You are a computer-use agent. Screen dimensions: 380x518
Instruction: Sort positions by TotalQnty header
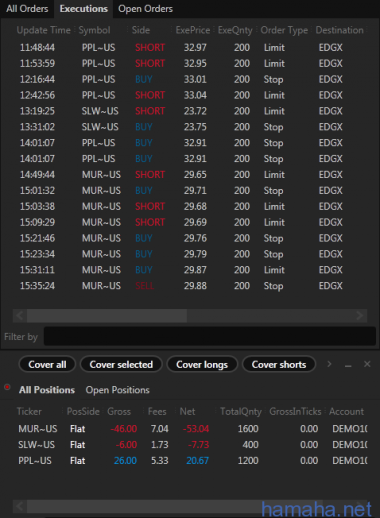coord(241,411)
